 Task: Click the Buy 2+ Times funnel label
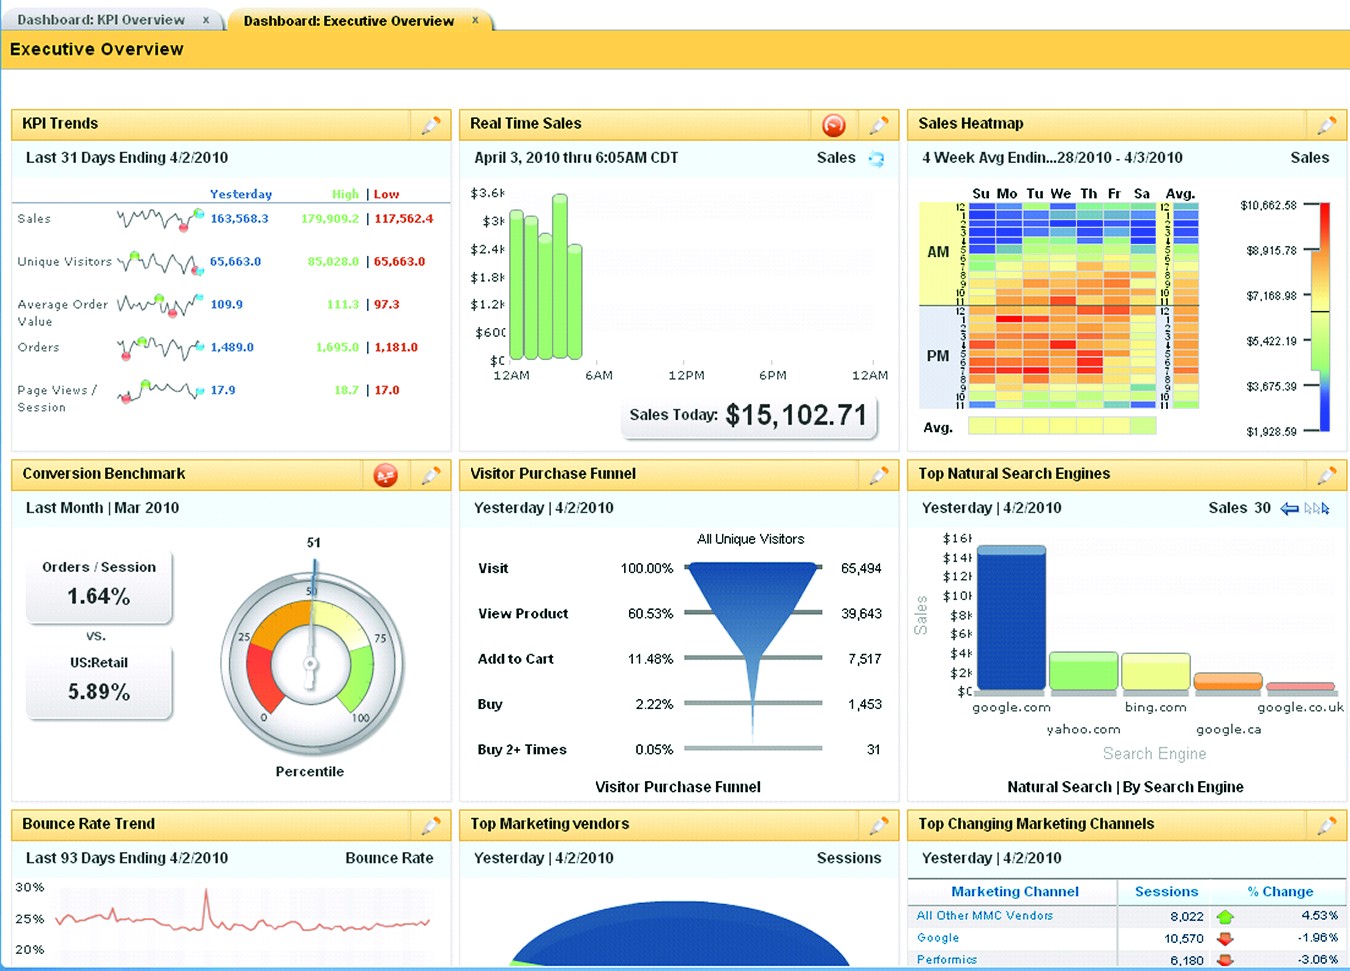click(522, 750)
